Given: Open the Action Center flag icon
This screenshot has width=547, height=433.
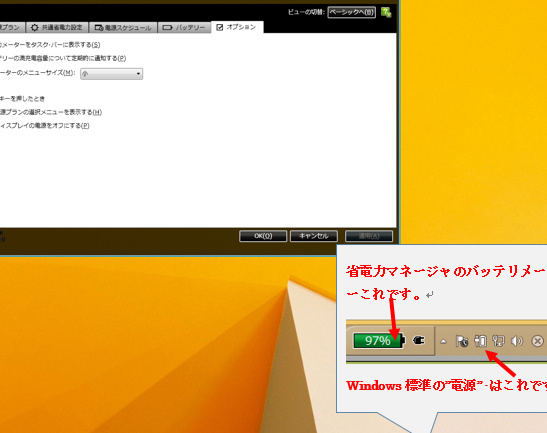Looking at the screenshot, I should click(462, 341).
